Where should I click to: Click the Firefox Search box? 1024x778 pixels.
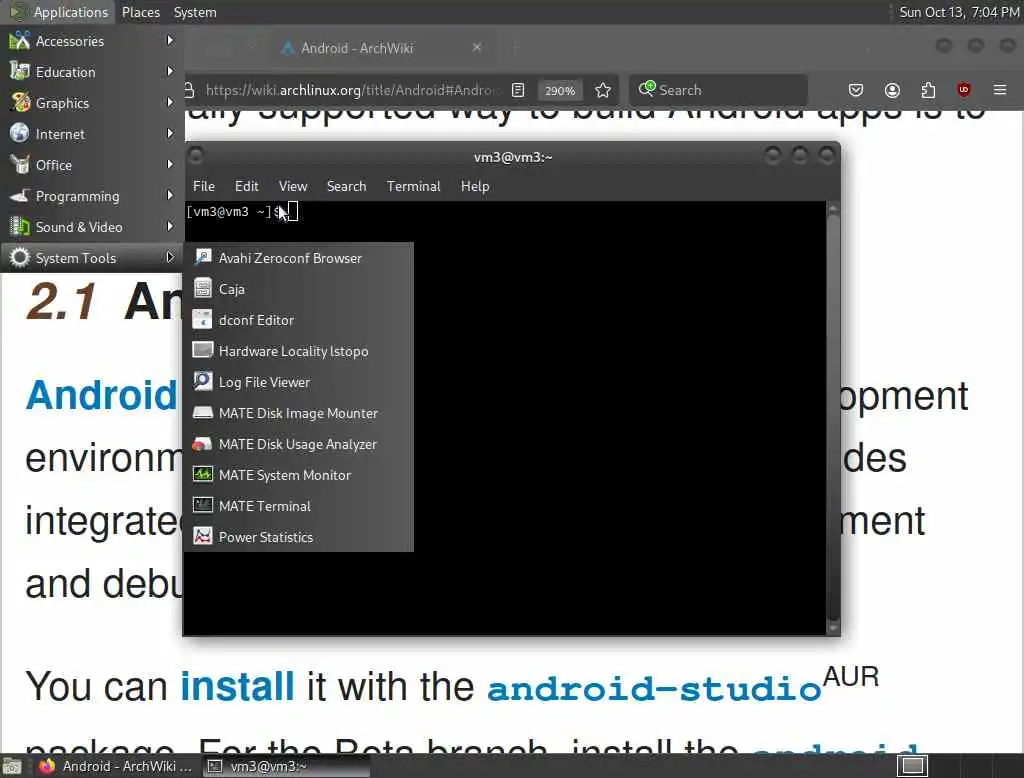(x=718, y=89)
